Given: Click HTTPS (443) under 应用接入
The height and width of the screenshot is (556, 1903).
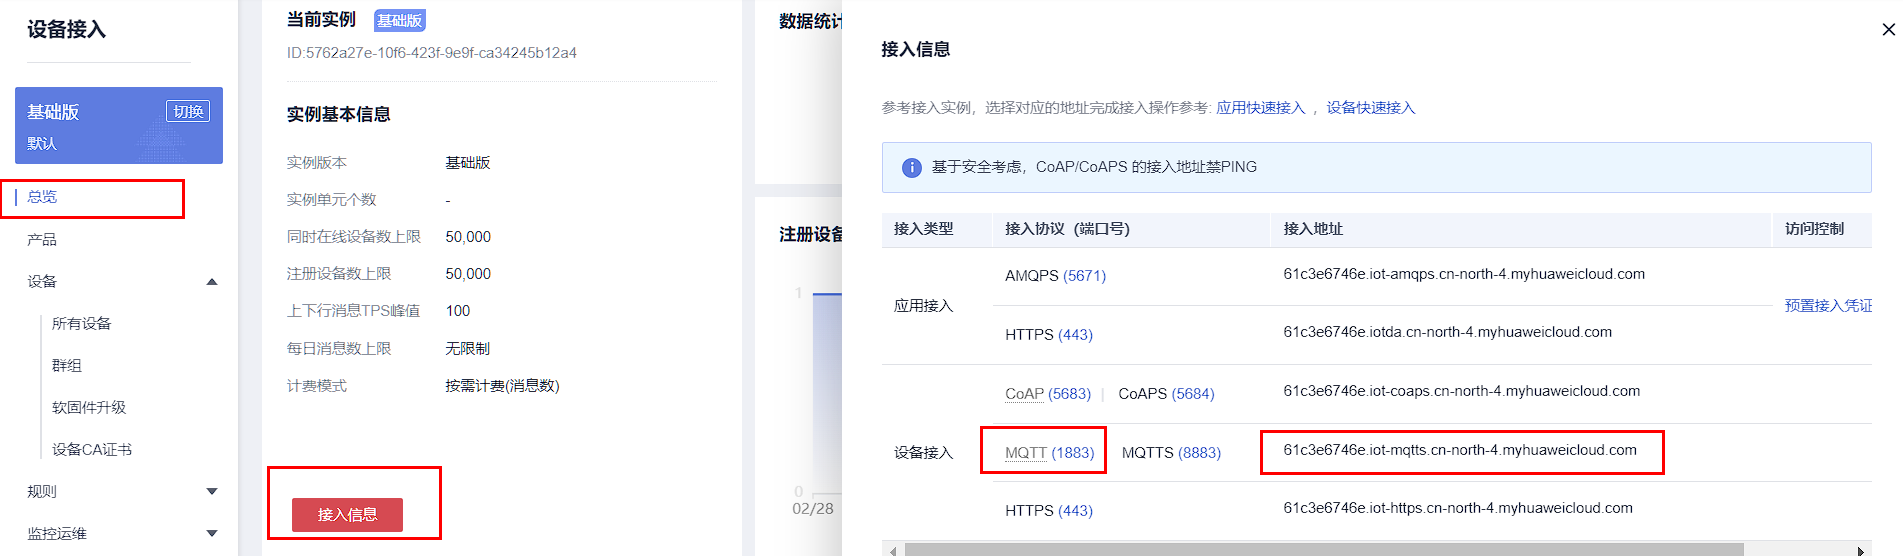Looking at the screenshot, I should (1049, 335).
